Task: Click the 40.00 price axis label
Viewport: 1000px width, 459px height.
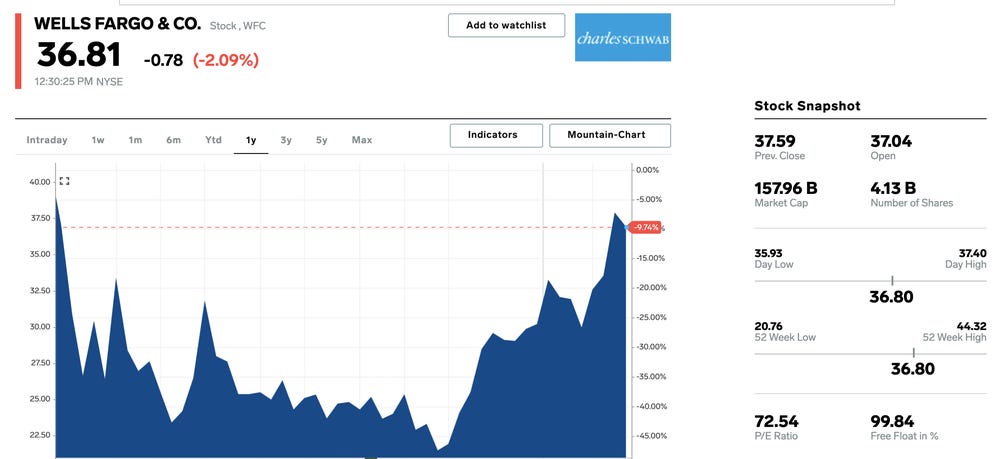Action: point(39,182)
